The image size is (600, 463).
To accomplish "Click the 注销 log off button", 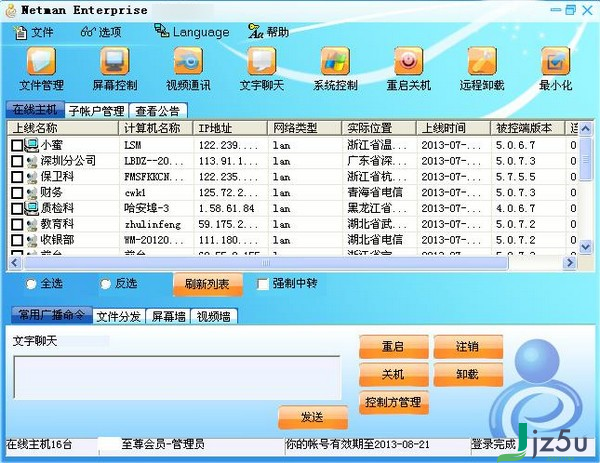I will coord(468,347).
